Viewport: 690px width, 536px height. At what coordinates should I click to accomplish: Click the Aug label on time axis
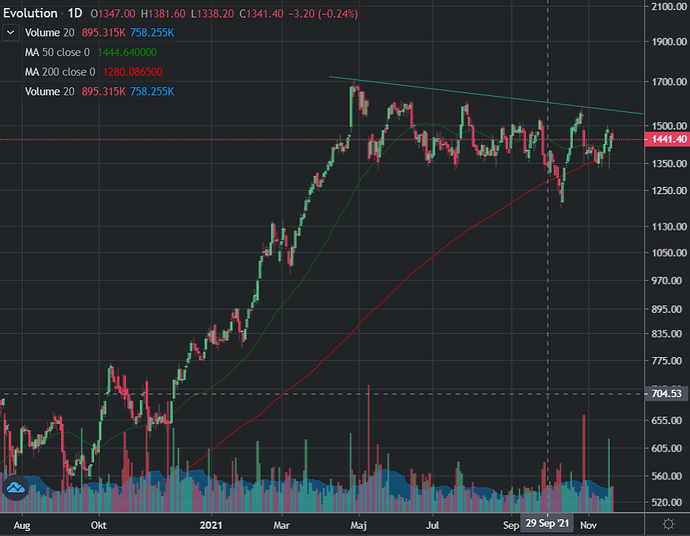22,525
